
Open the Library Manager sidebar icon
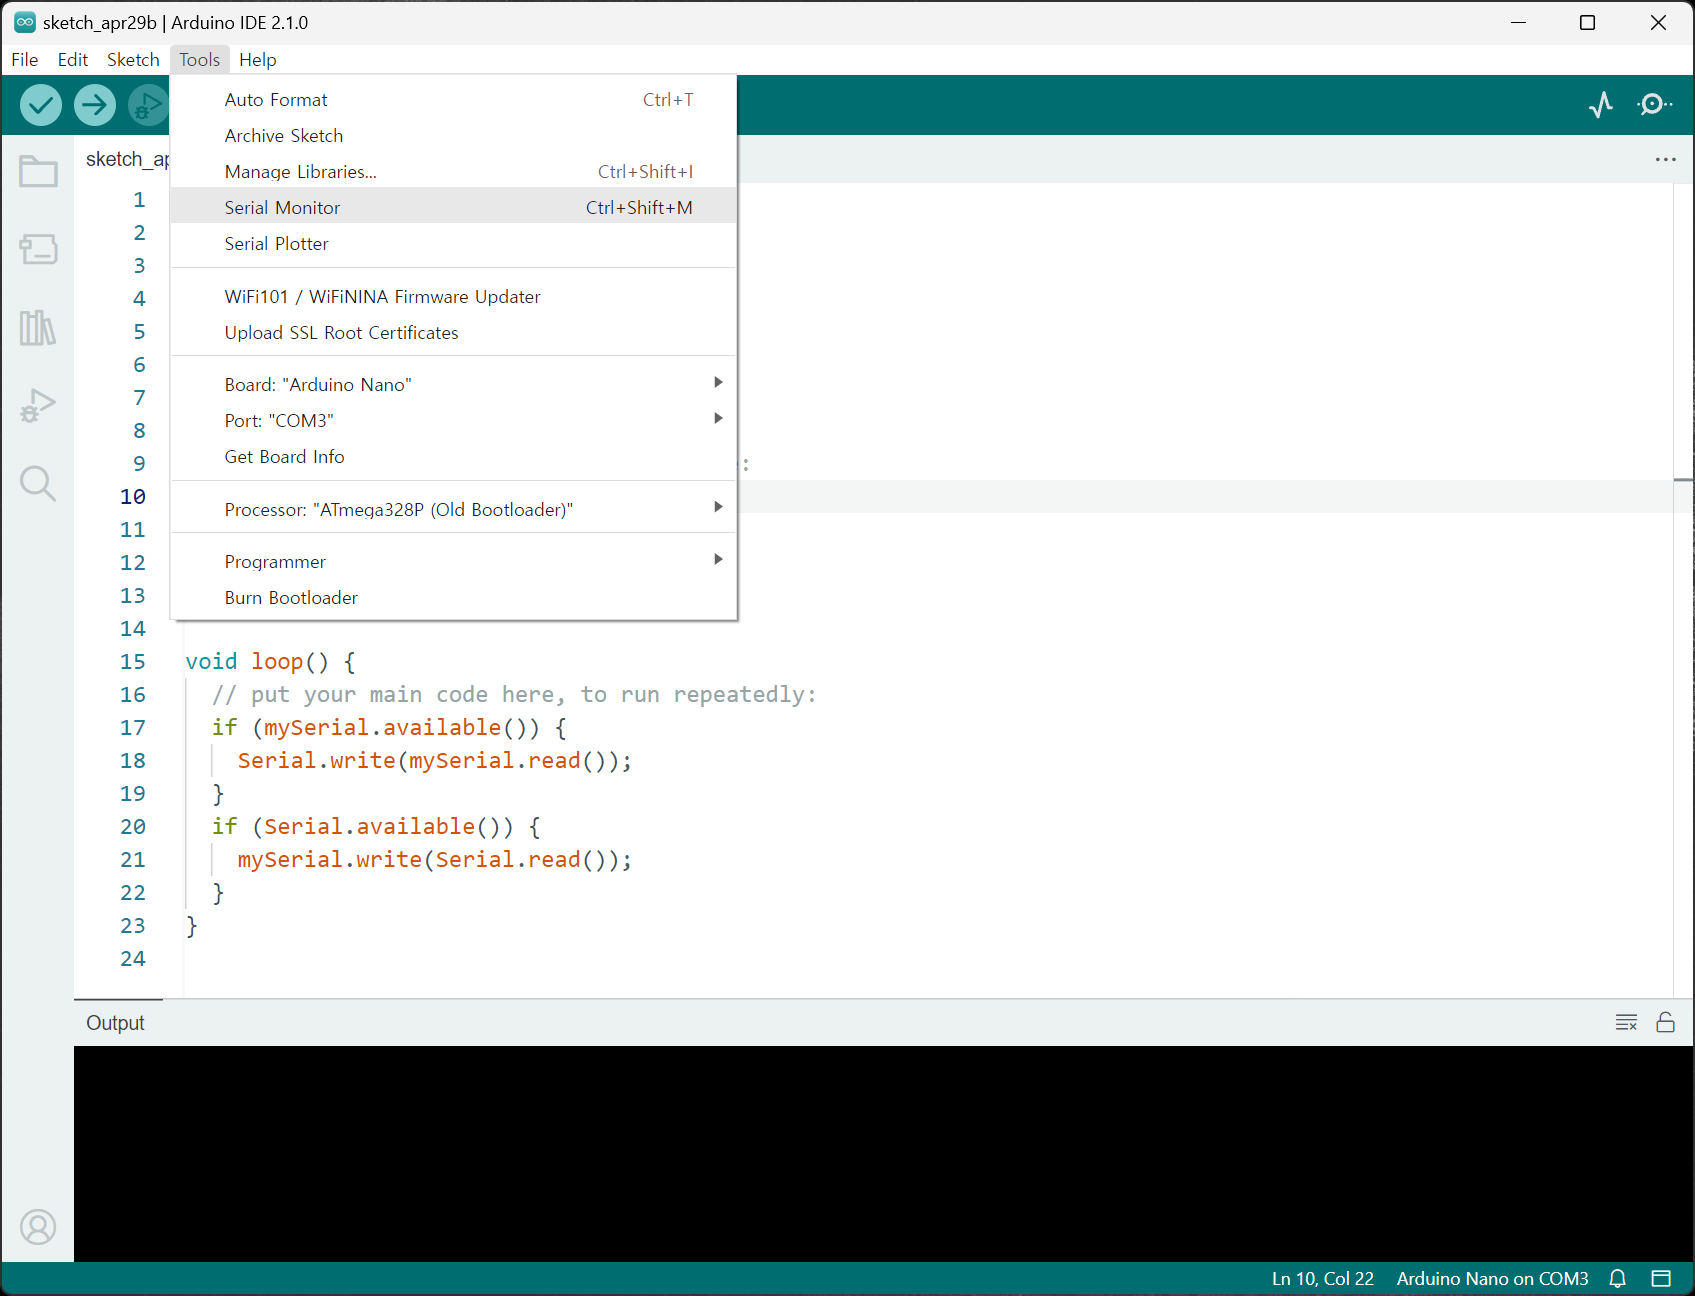pyautogui.click(x=38, y=327)
